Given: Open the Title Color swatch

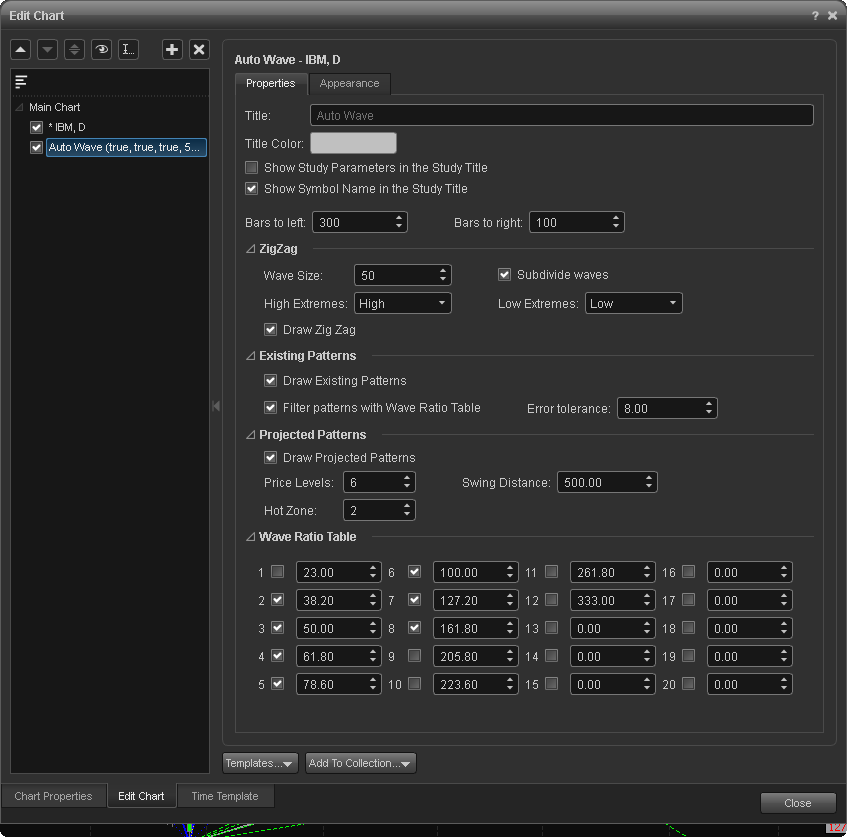Looking at the screenshot, I should pos(353,143).
